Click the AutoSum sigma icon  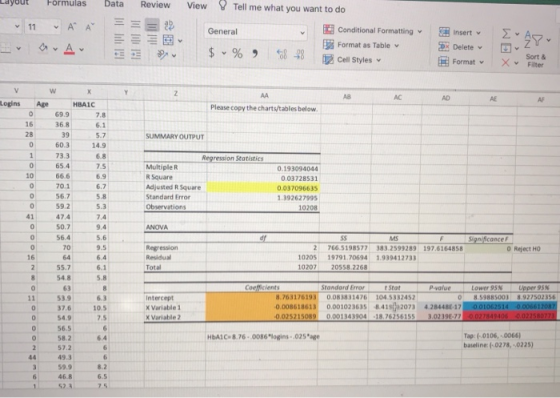(506, 34)
